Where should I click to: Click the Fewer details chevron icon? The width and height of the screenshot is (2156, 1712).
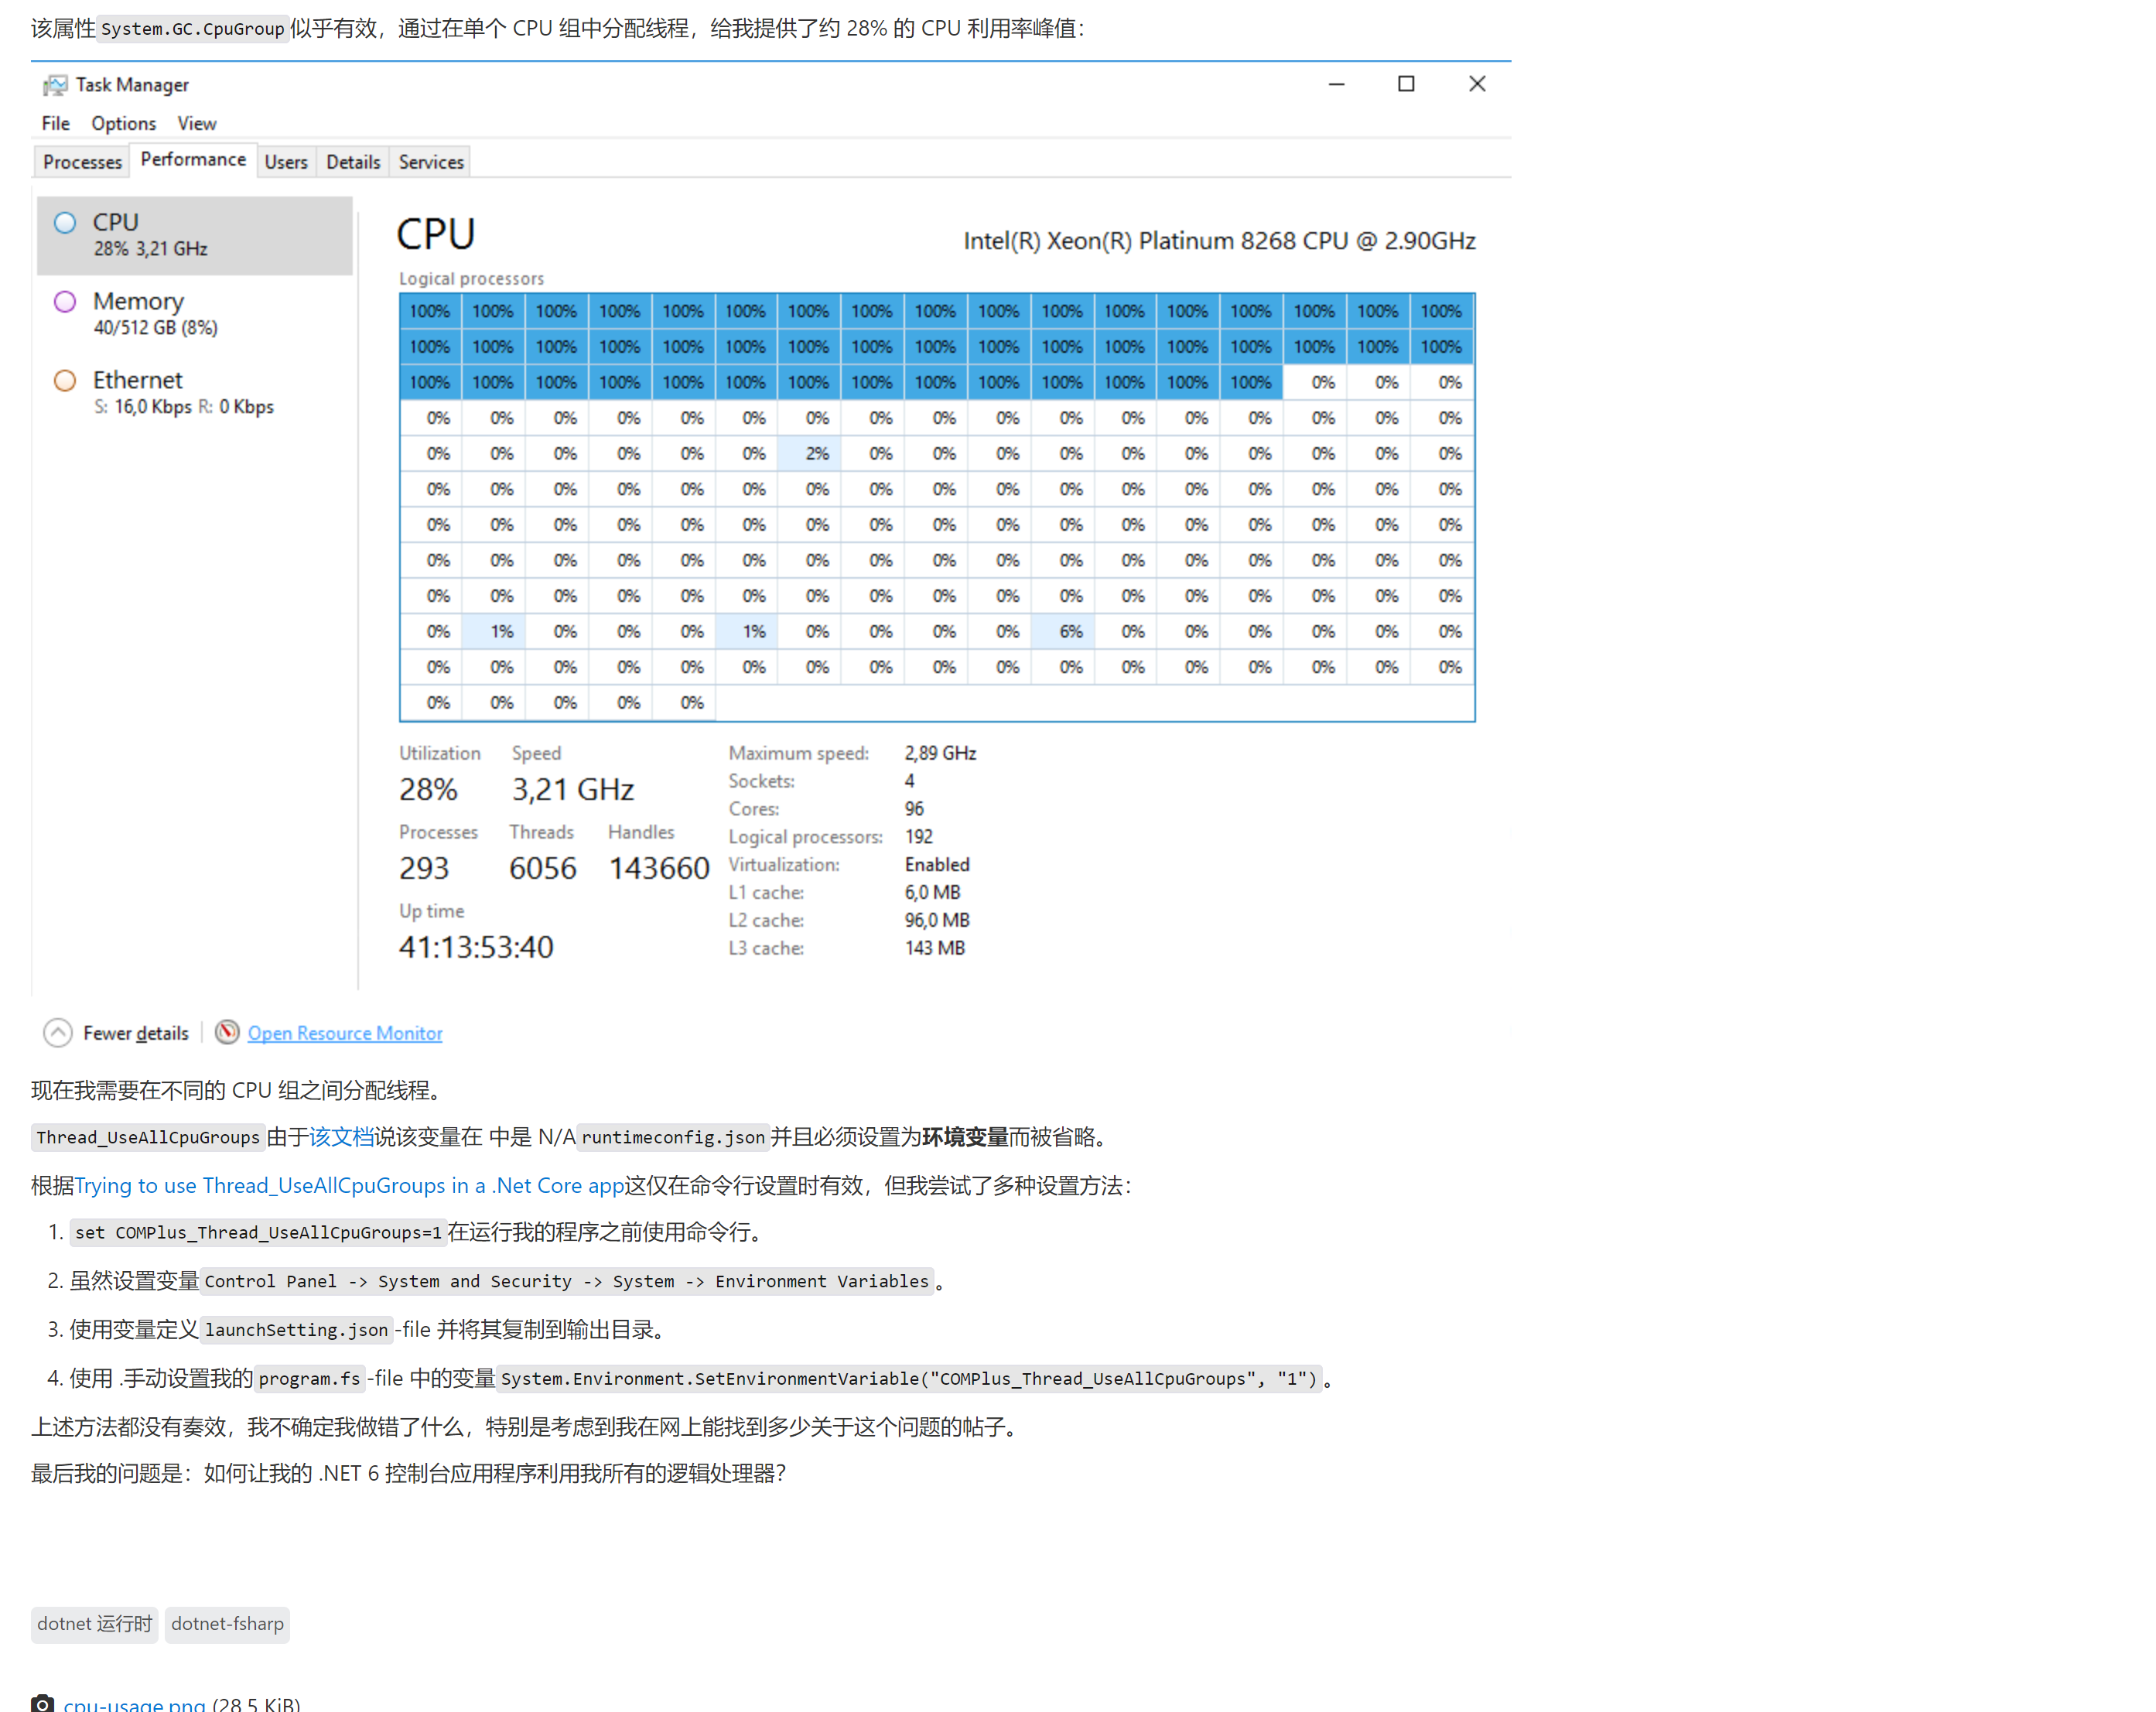click(58, 1032)
